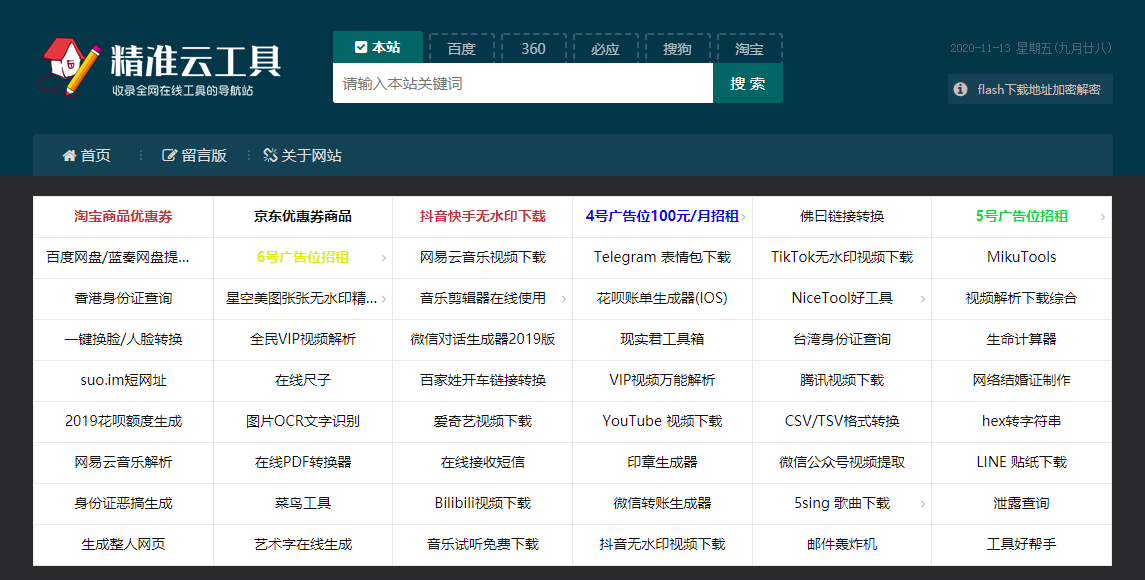The width and height of the screenshot is (1145, 580).
Task: Focus the 请输入本站关键词 search field
Action: (523, 83)
